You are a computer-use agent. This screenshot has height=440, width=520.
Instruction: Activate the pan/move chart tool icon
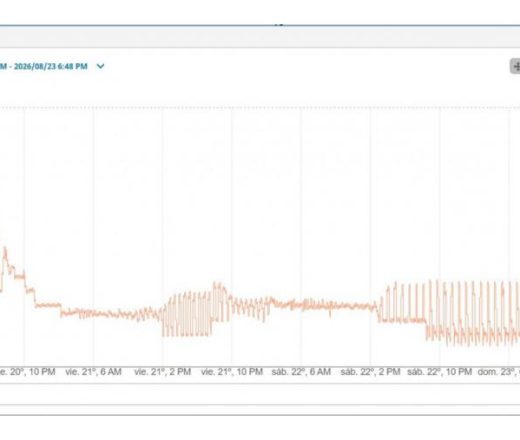pos(516,66)
